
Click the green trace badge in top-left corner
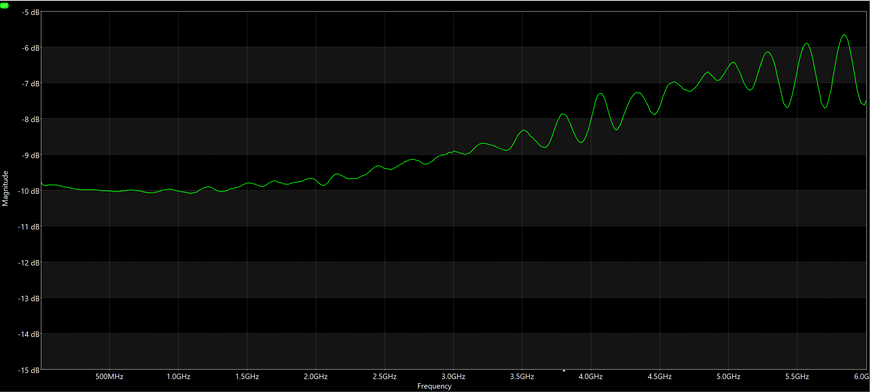tap(5, 4)
